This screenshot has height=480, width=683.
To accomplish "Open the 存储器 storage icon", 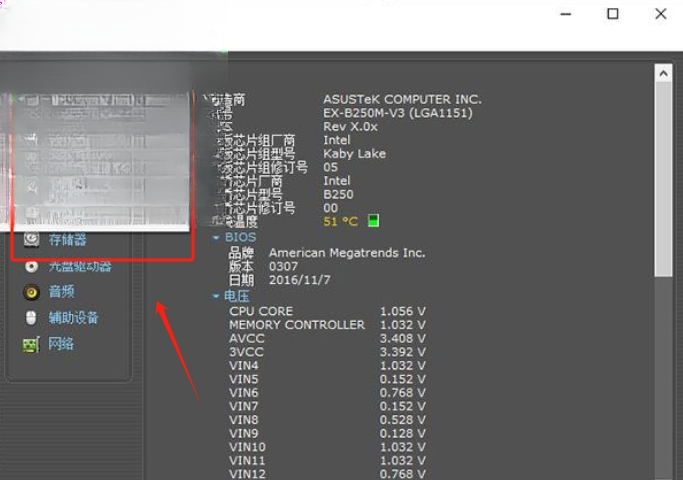I will 31,239.
